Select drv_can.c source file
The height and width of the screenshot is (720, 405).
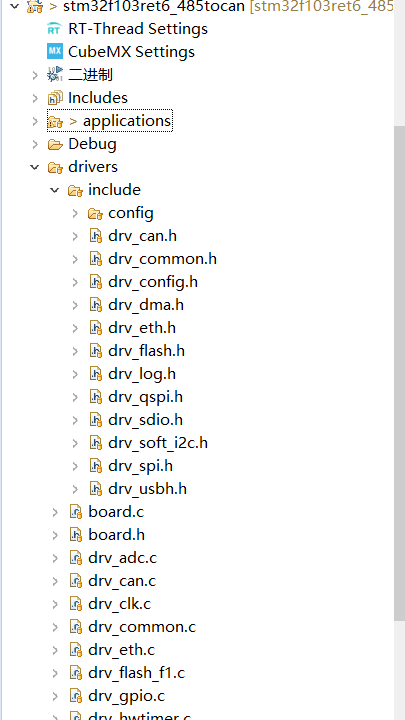point(122,581)
